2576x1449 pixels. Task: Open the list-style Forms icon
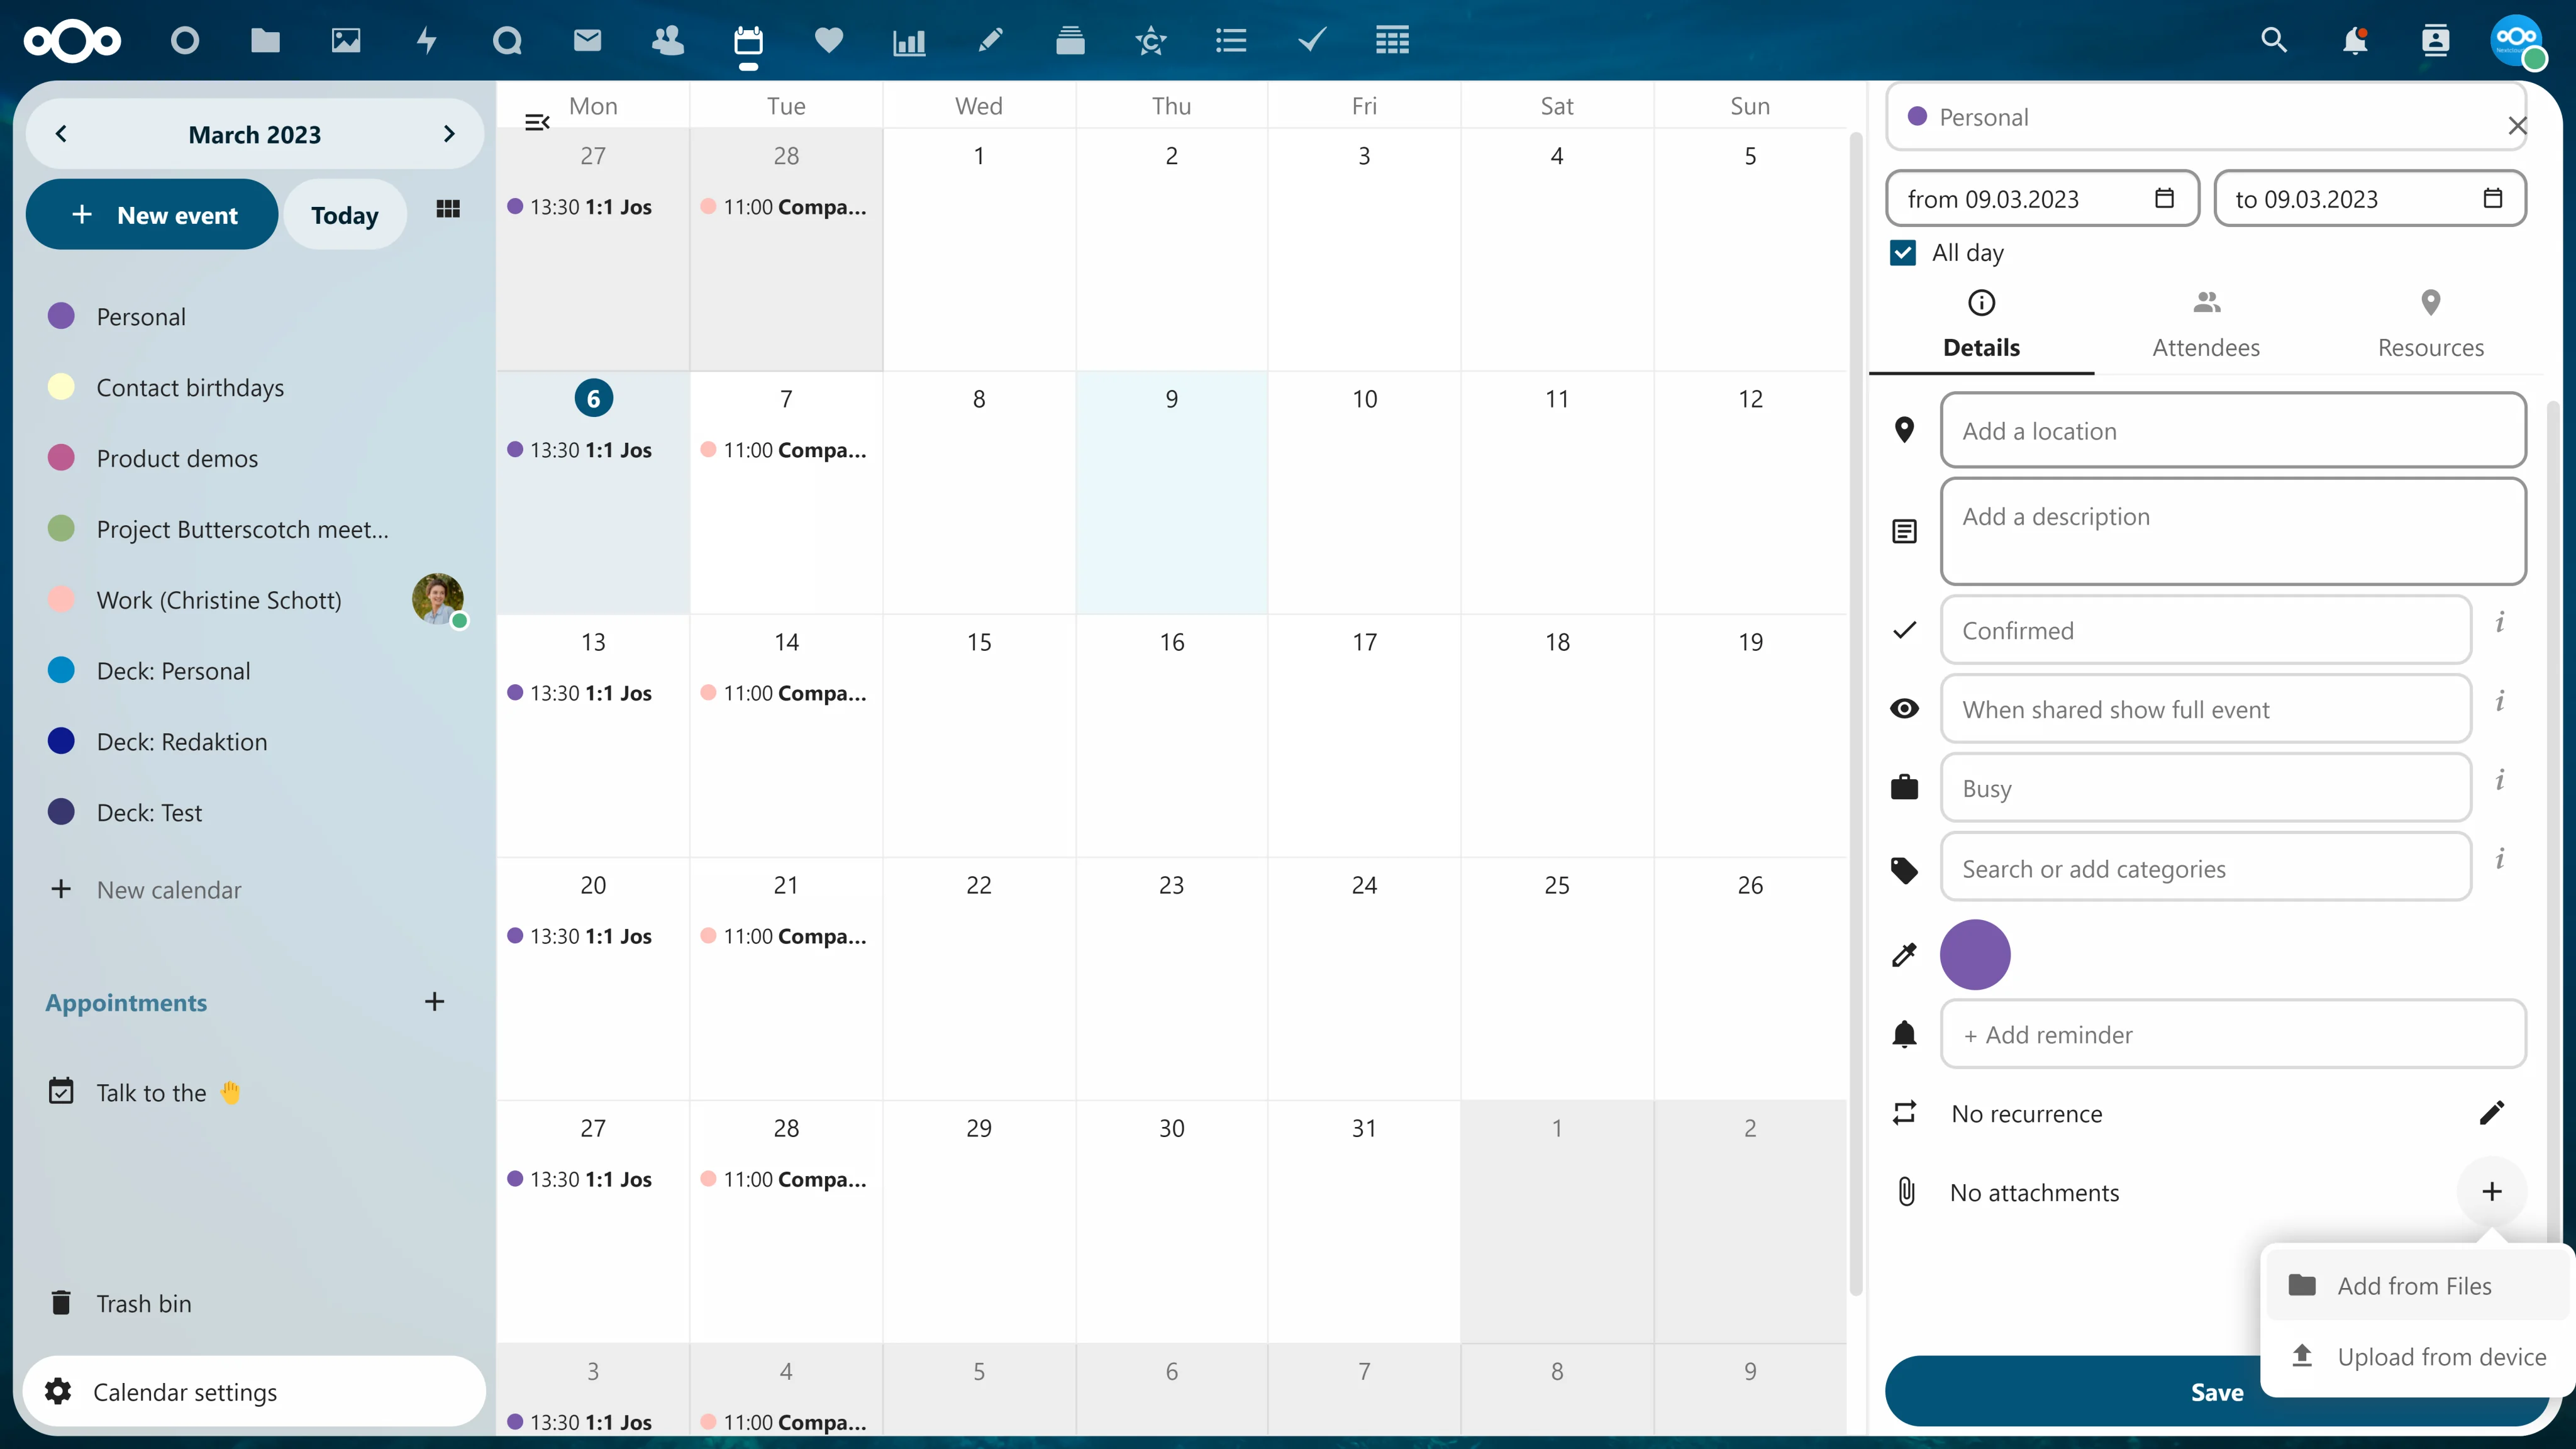tap(1231, 40)
